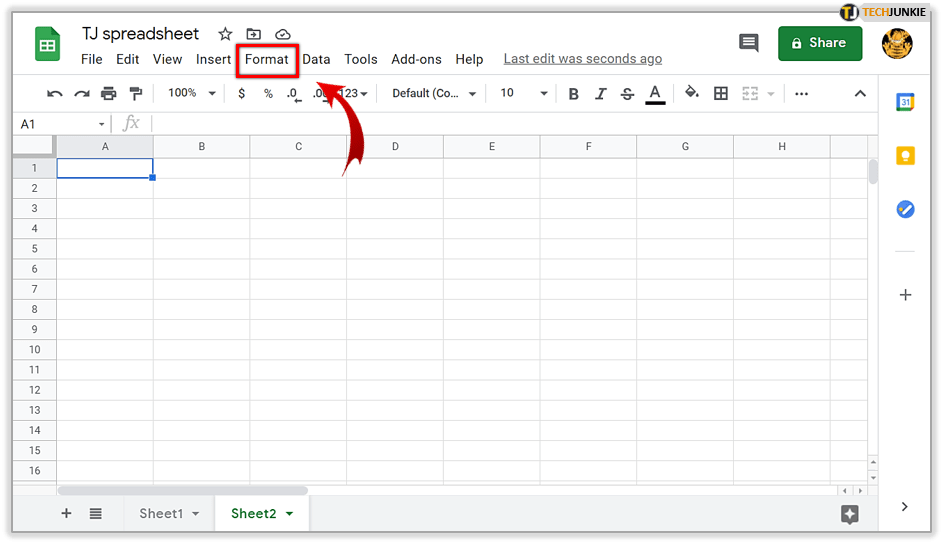The image size is (943, 544).
Task: Click the A1 name box field
Action: coord(60,124)
